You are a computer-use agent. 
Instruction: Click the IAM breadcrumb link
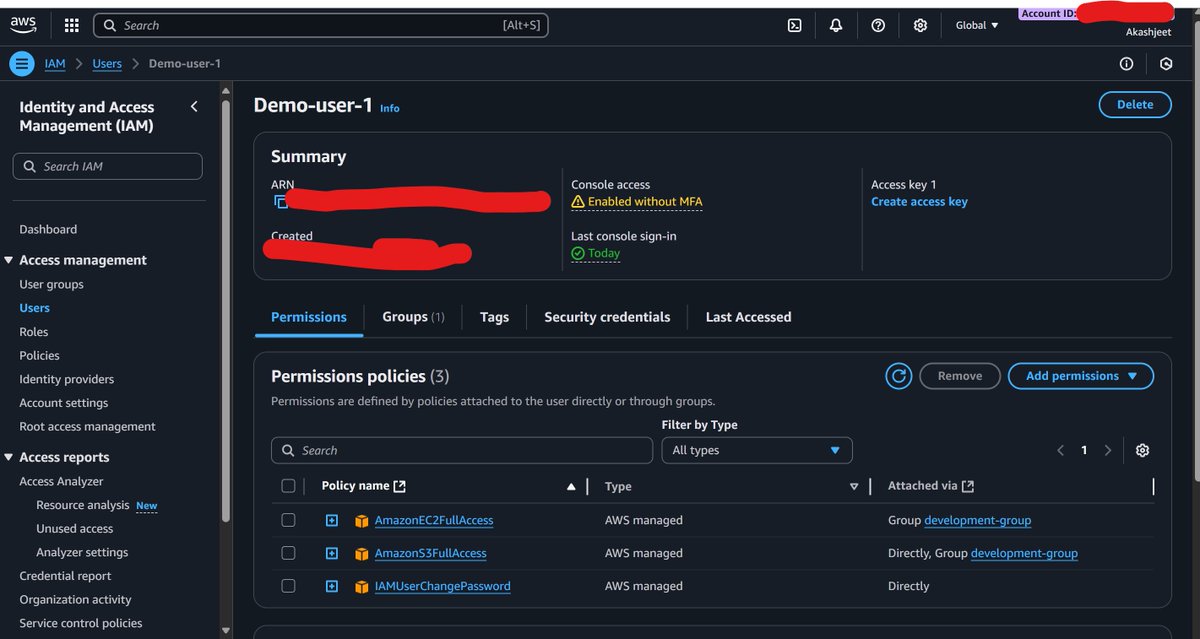(55, 64)
